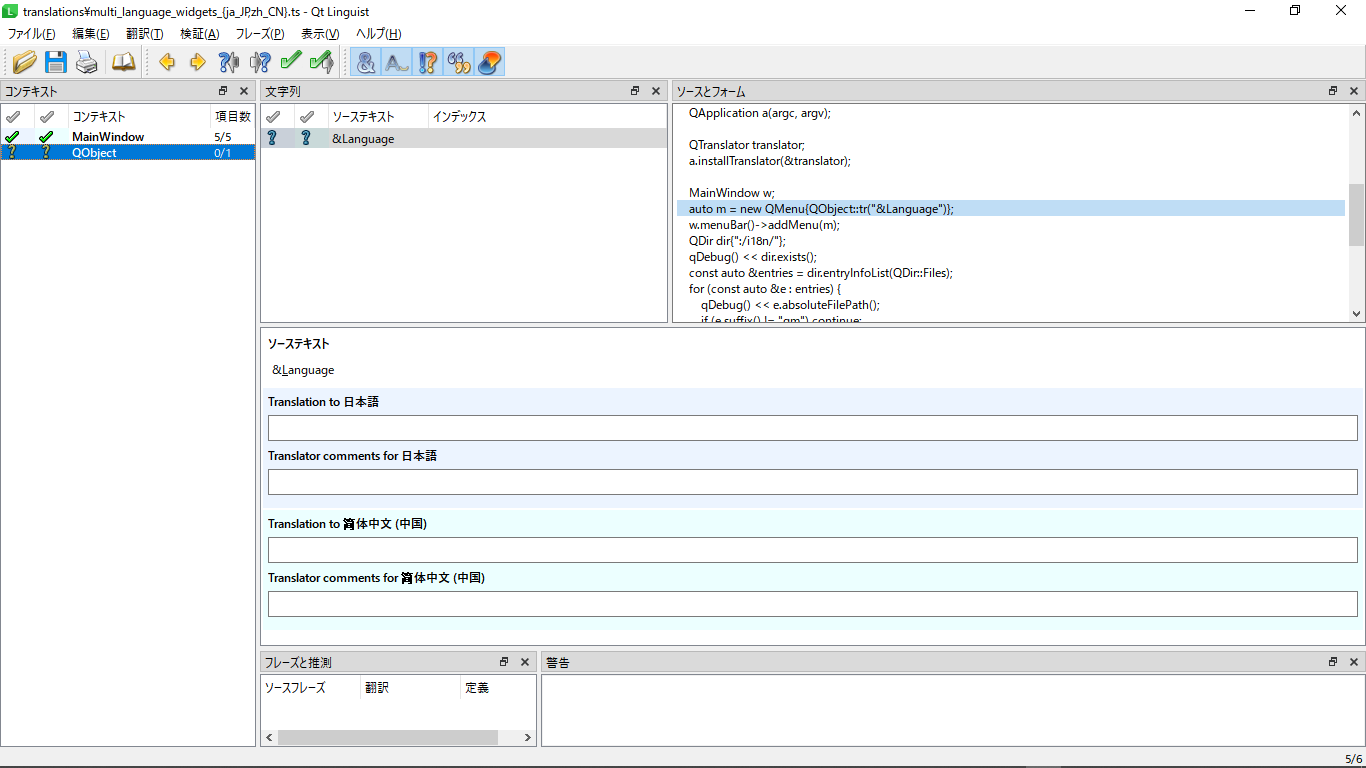Click the source code vertical scrollbar thumb
Screen dimensions: 1366x768
[1356, 214]
